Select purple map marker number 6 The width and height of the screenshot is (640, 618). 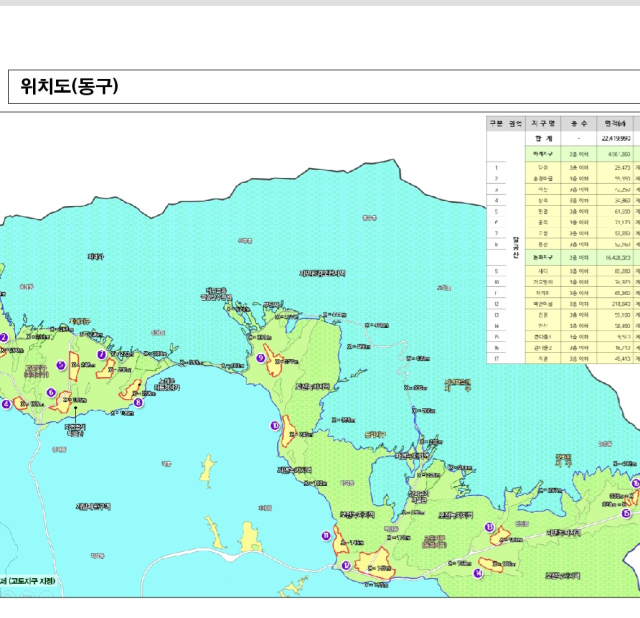tap(51, 392)
